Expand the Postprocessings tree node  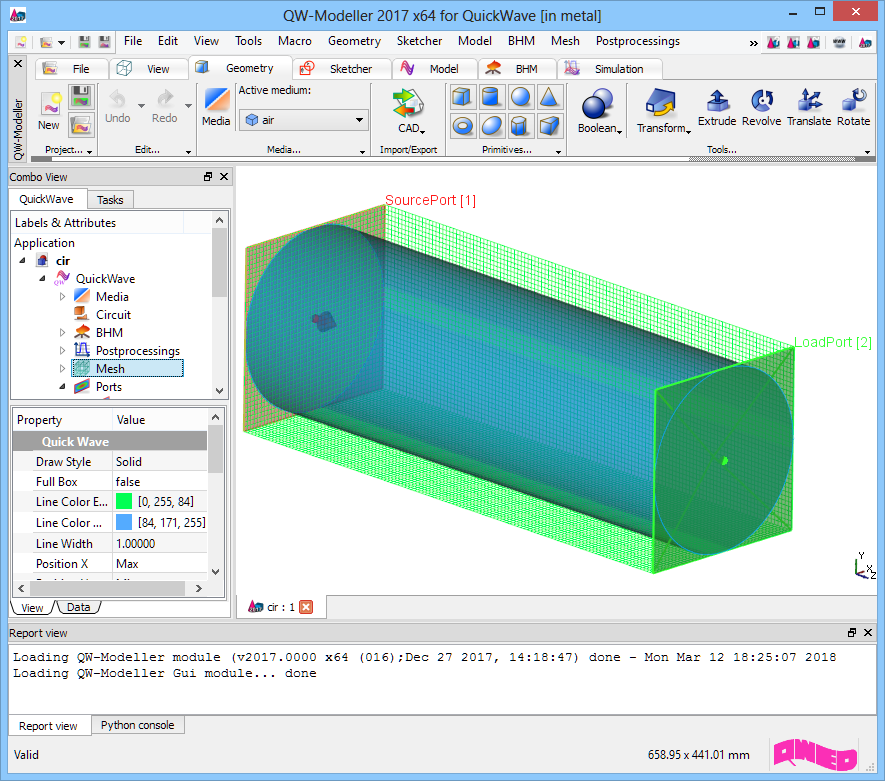click(x=62, y=351)
